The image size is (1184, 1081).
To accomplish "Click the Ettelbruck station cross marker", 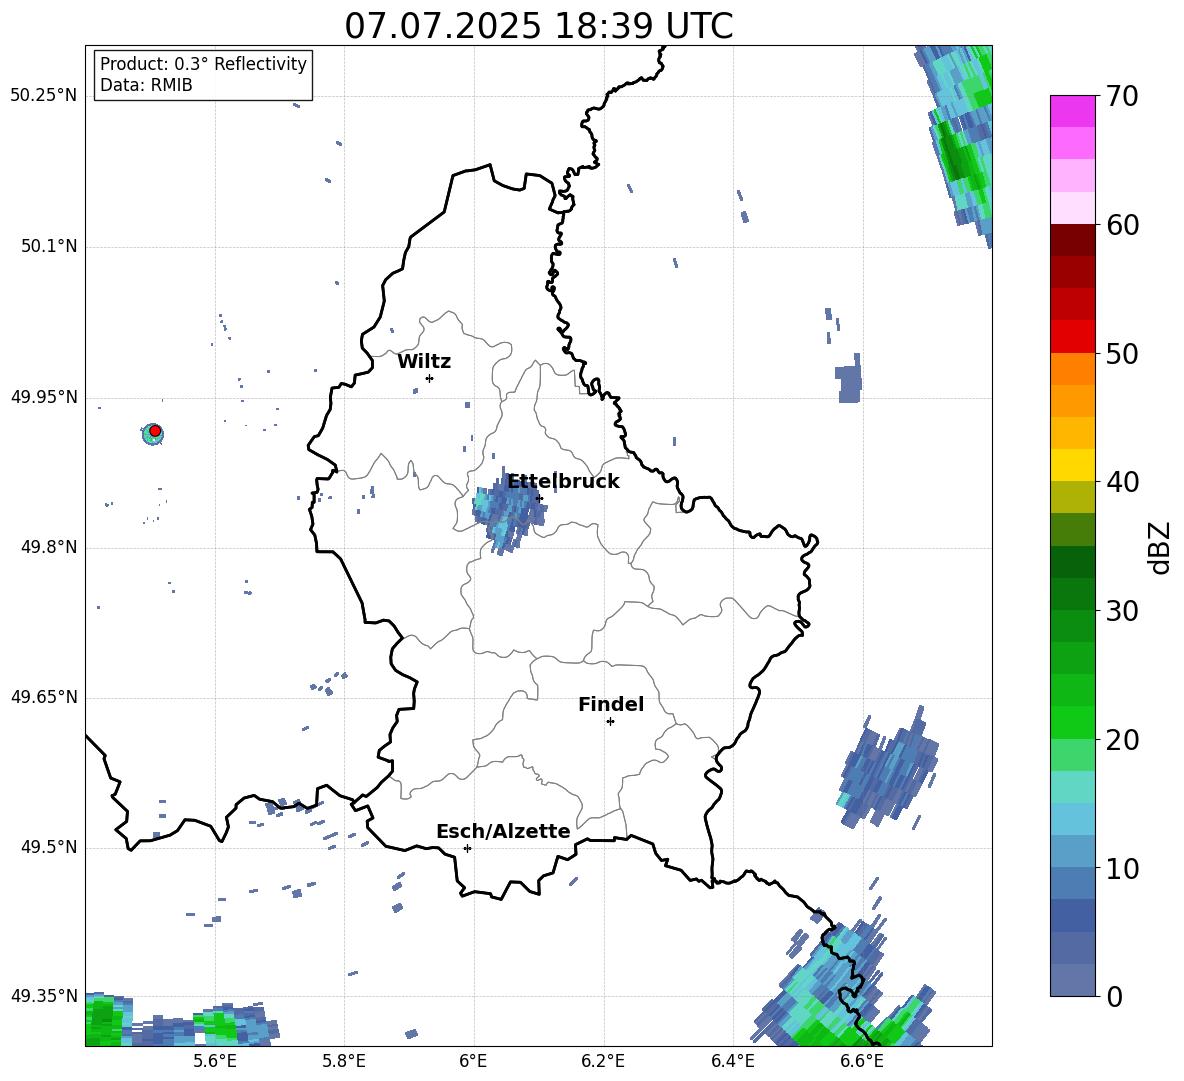I will click(539, 498).
